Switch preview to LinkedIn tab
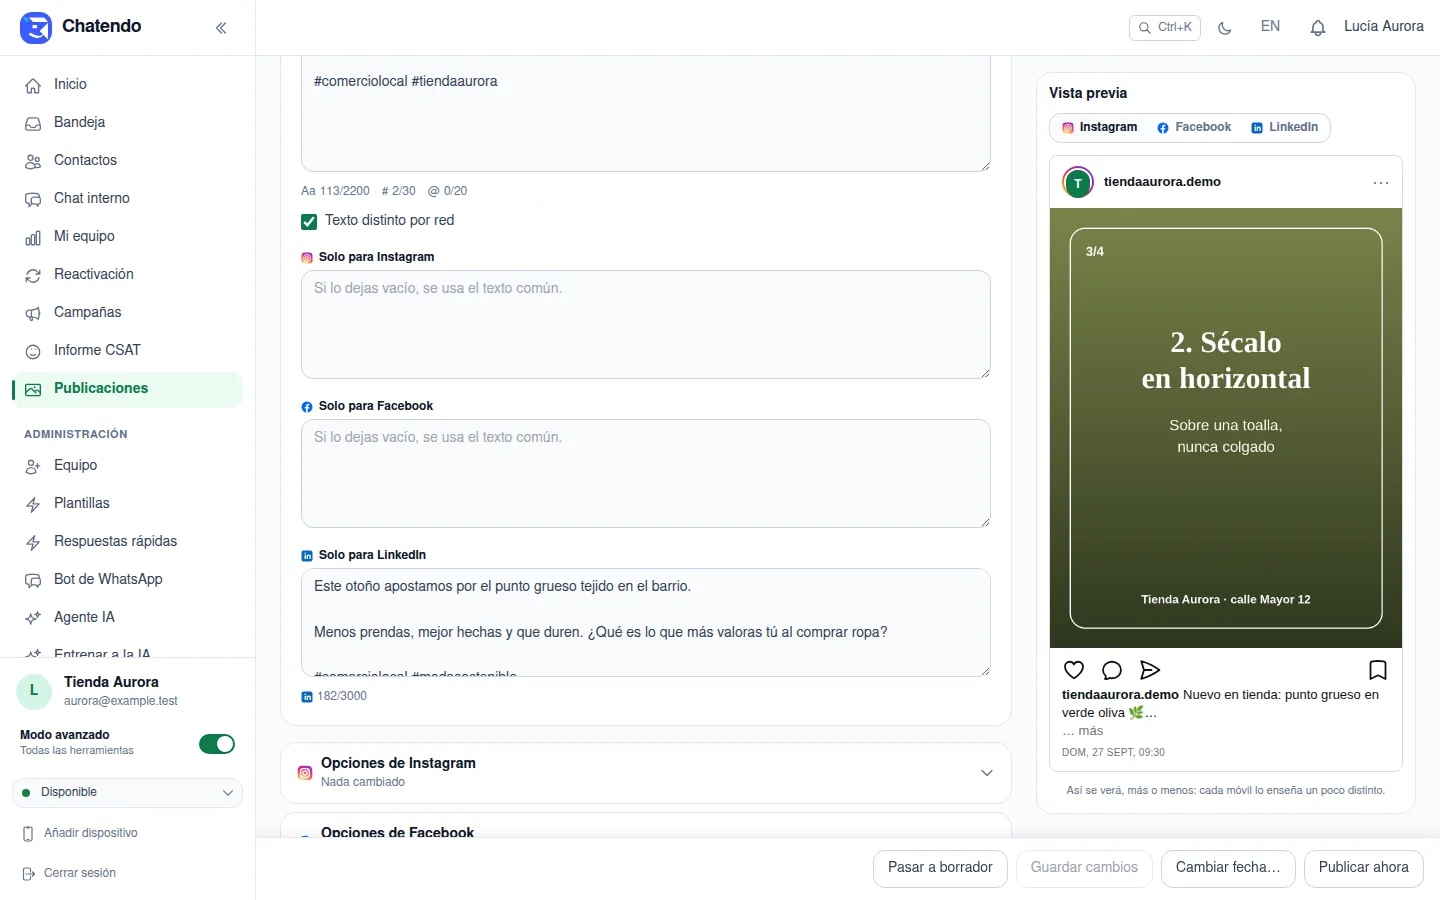 click(1285, 128)
